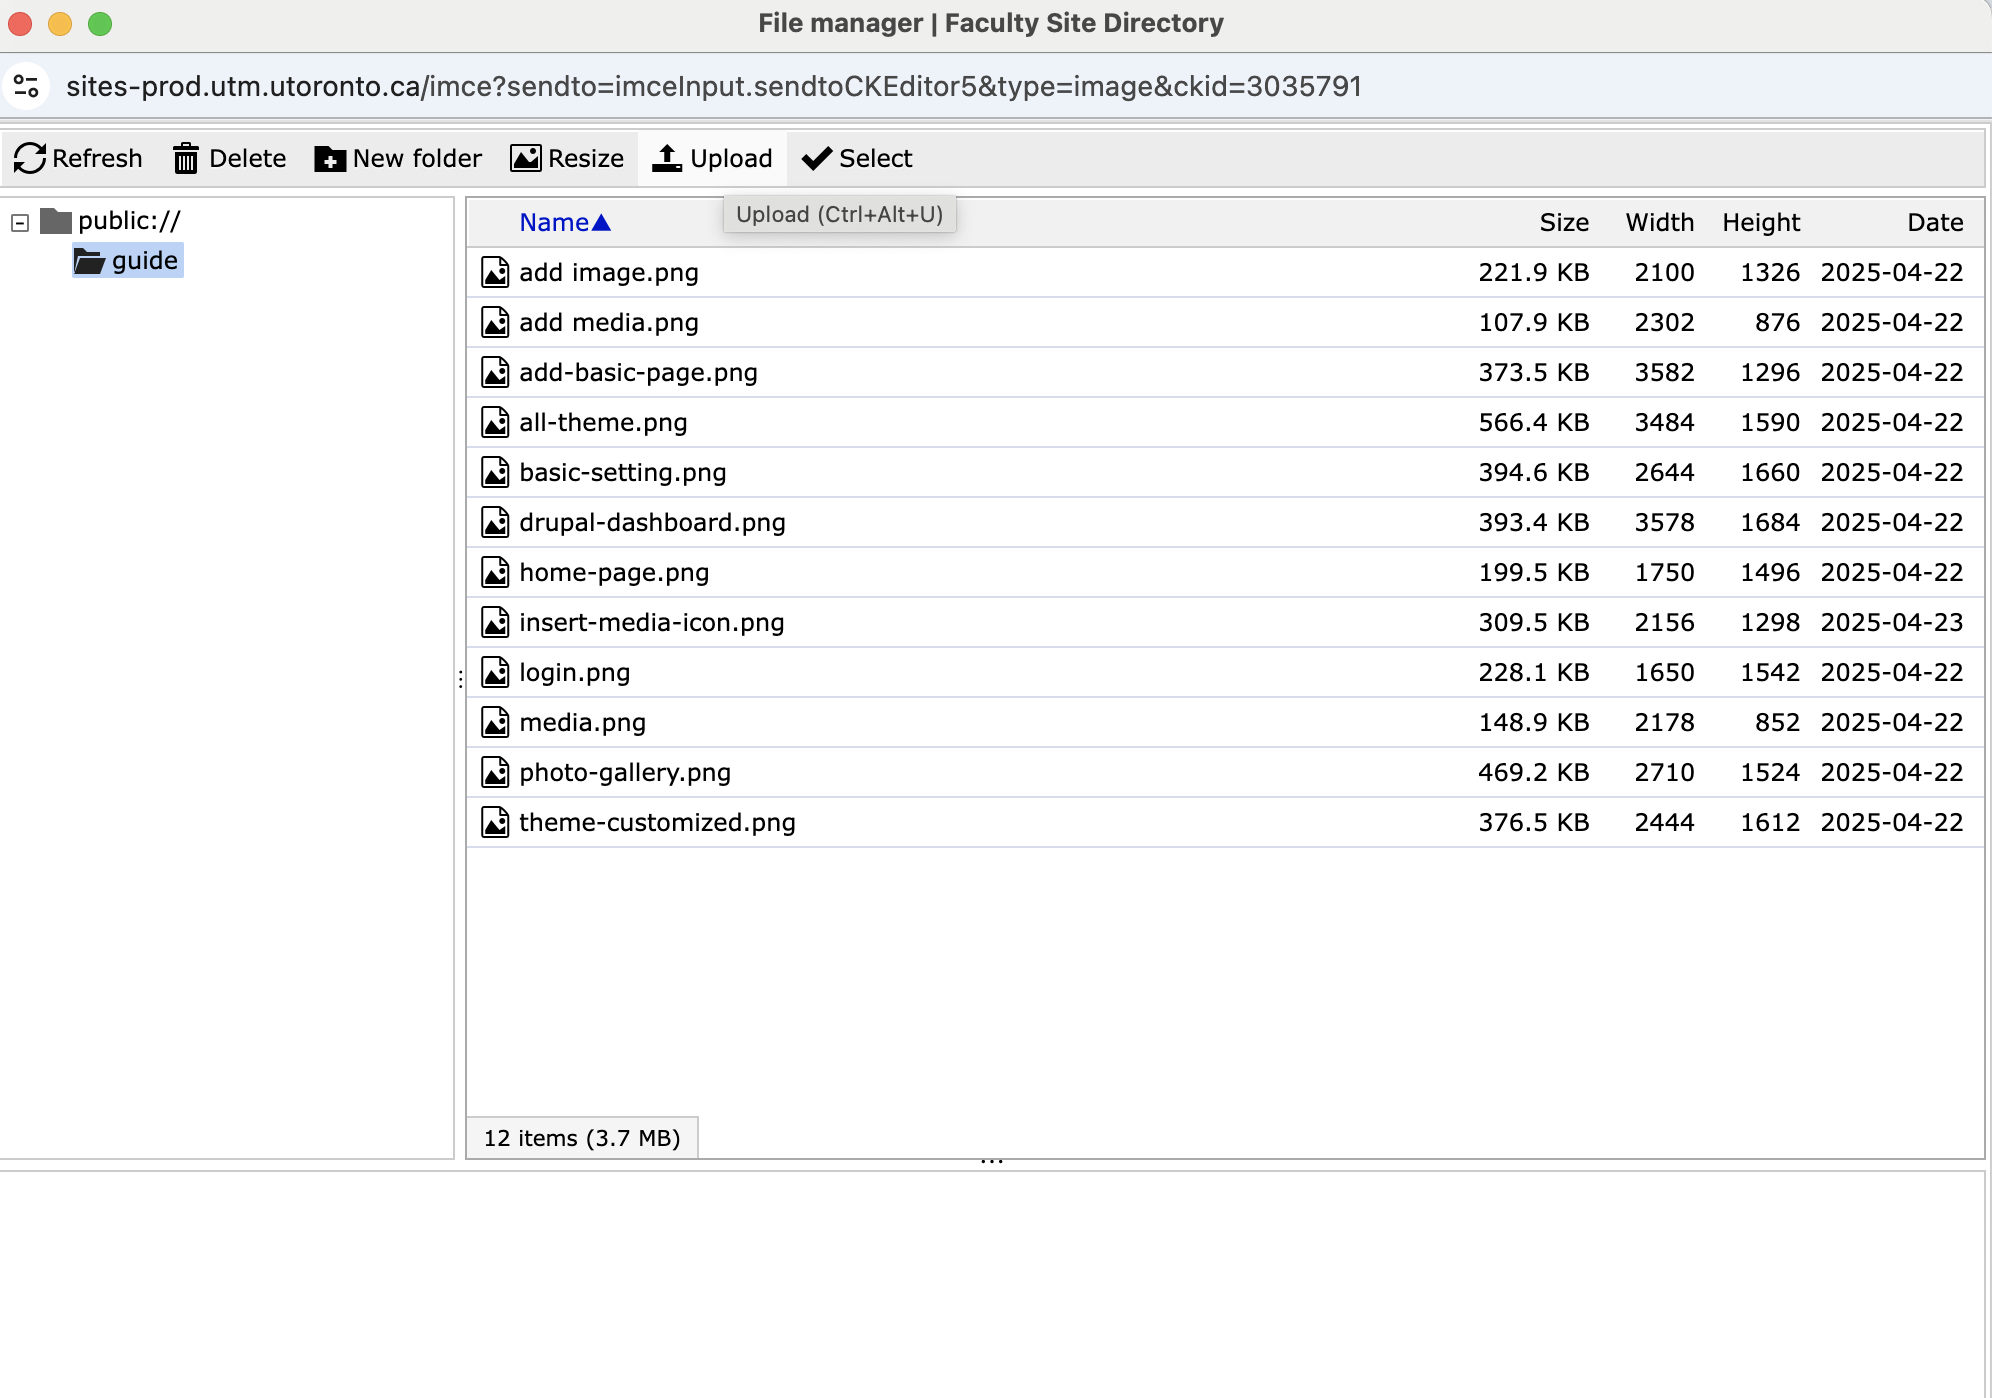The image size is (1992, 1398).
Task: Sort files by Date column
Action: [x=1934, y=222]
